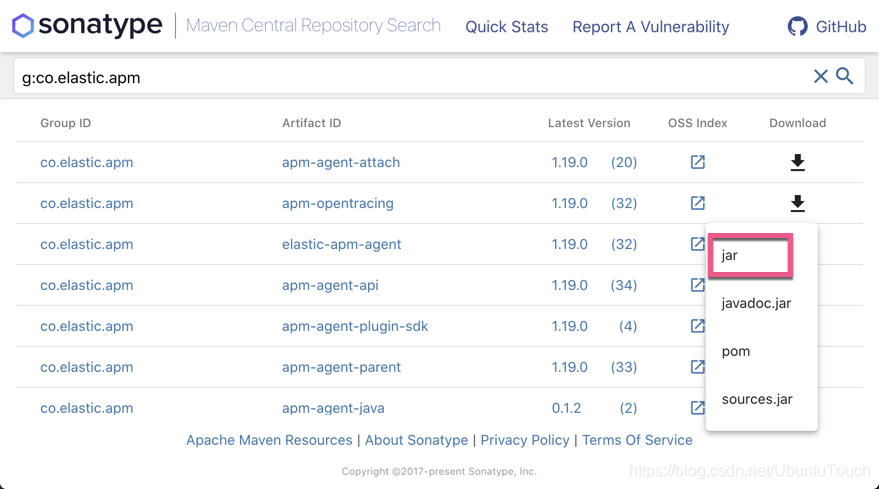This screenshot has width=879, height=489.
Task: Open artifact apm-agent-parent
Action: pyautogui.click(x=341, y=367)
